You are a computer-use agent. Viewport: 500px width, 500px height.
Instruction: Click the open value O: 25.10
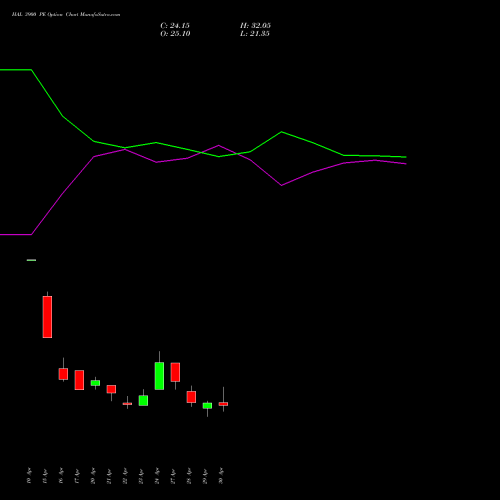(x=175, y=34)
